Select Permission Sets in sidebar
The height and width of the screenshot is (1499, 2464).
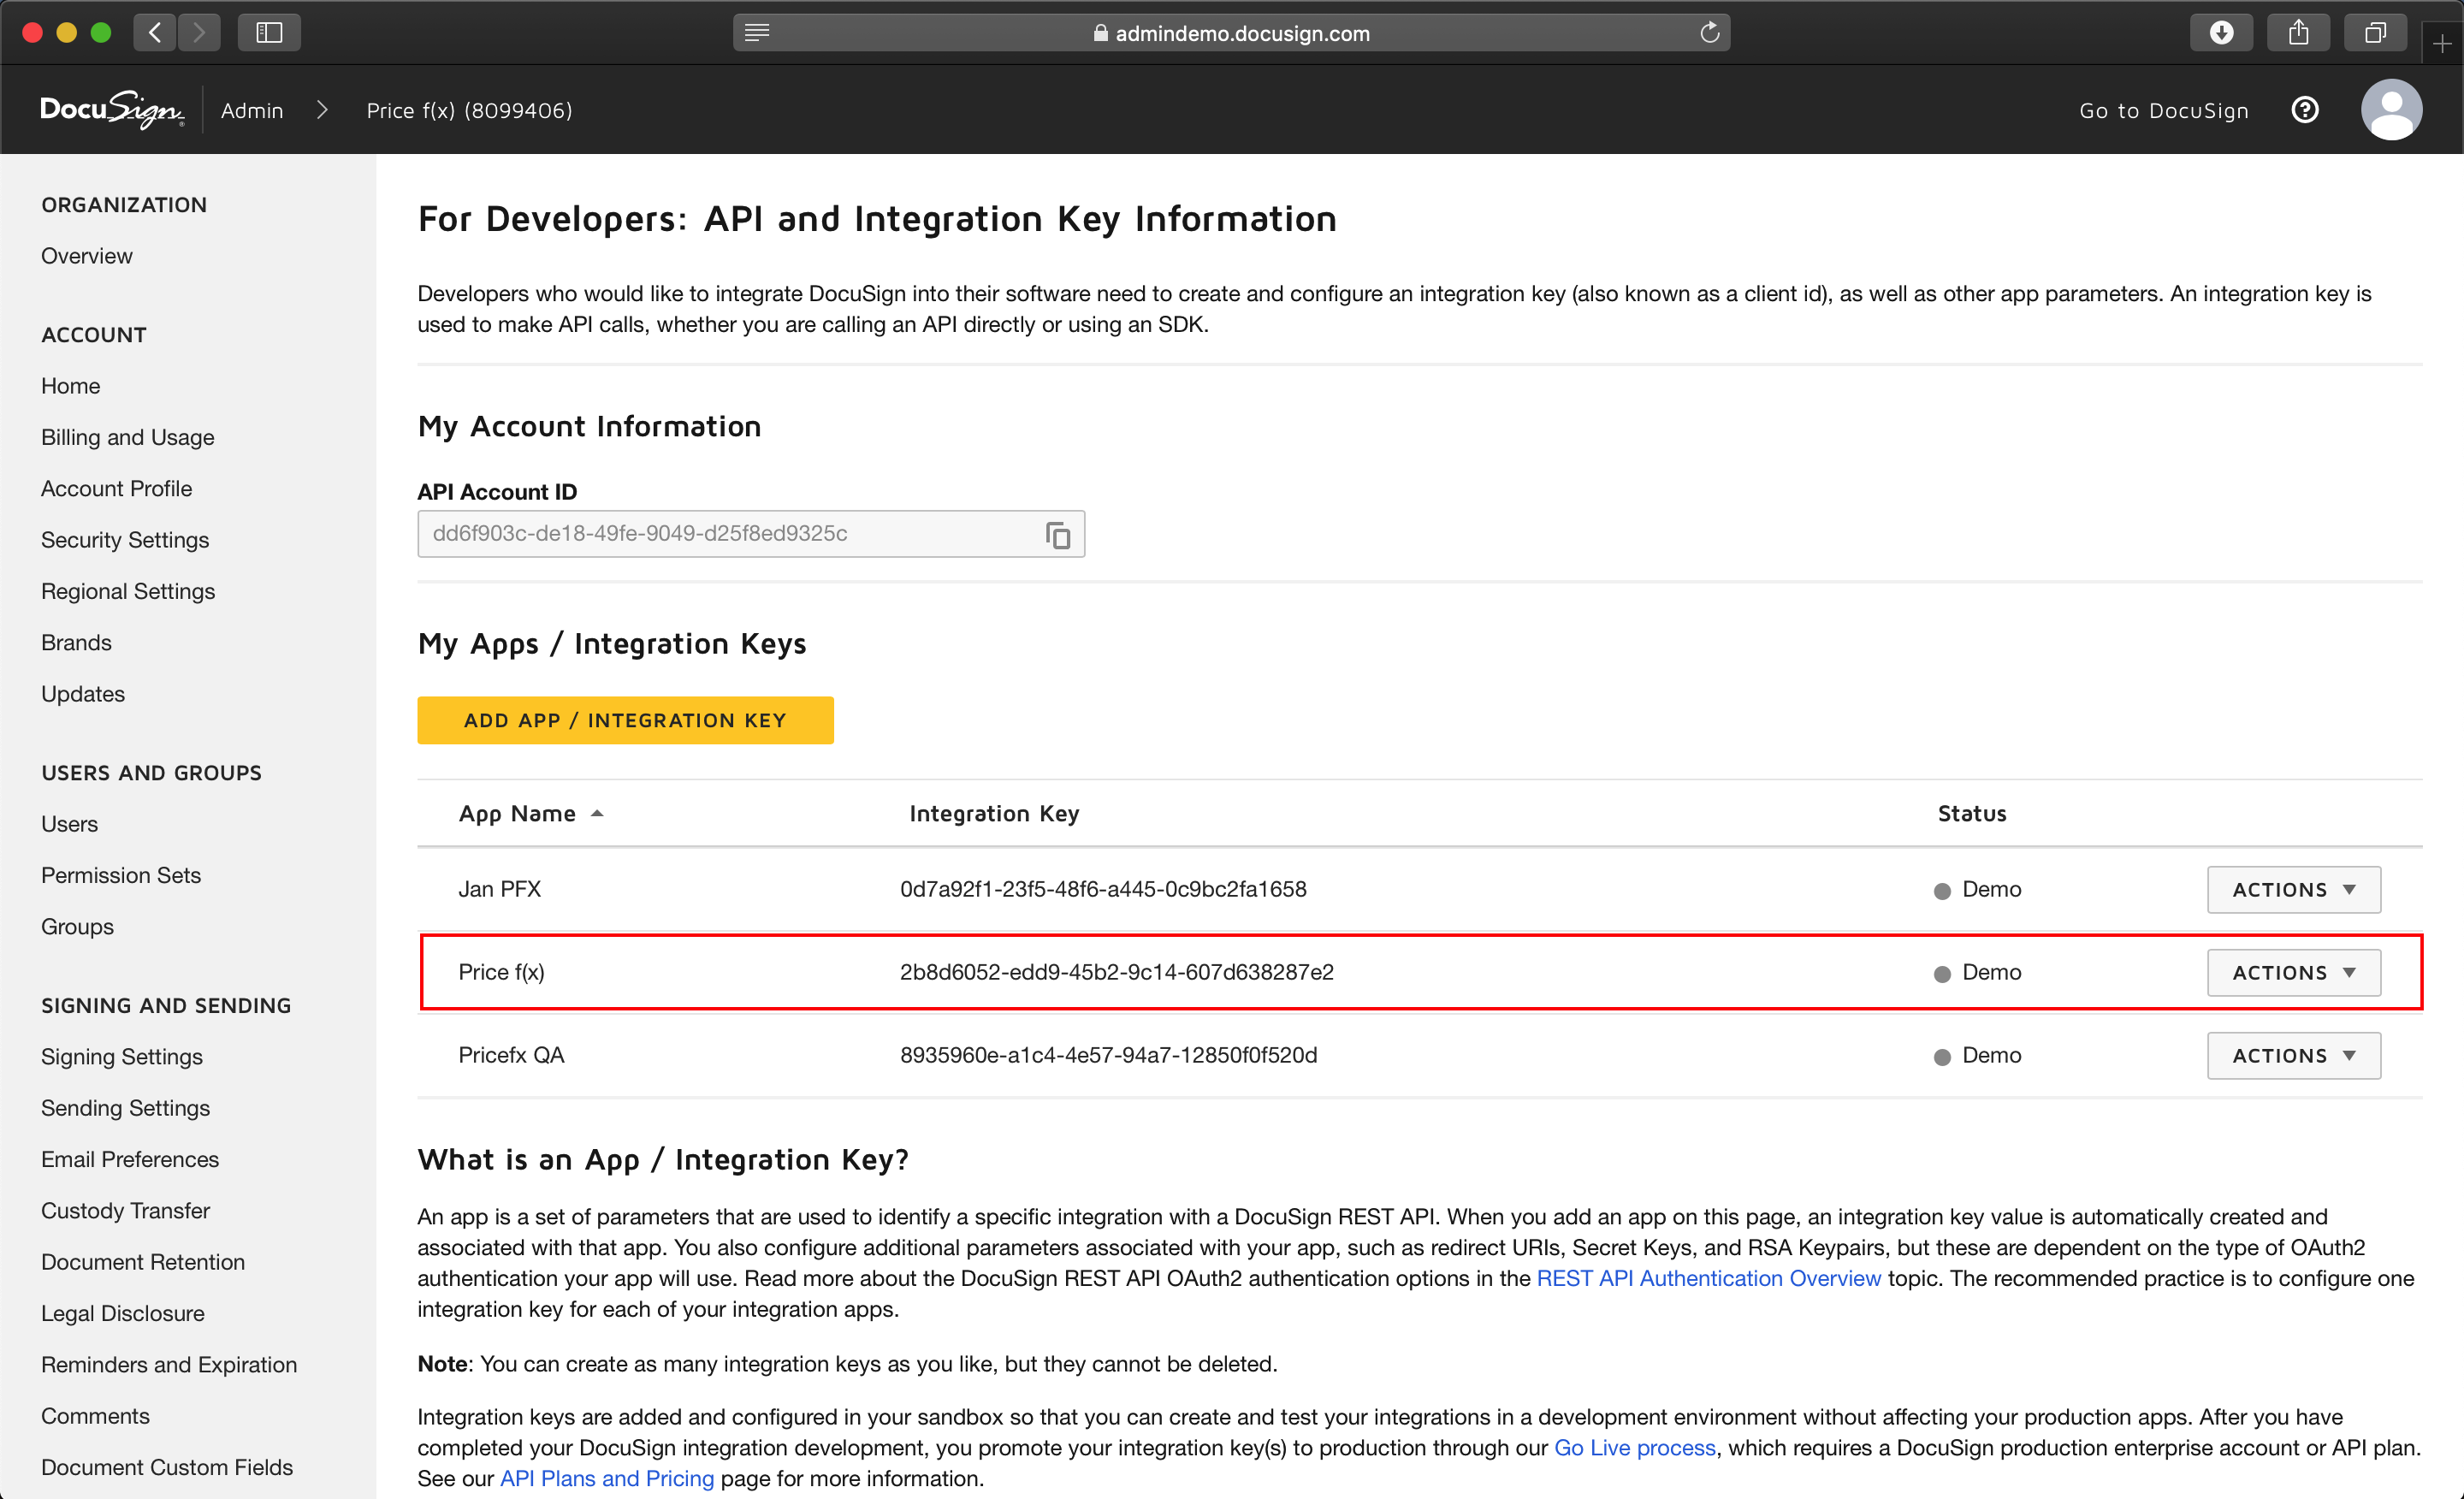pos(121,875)
